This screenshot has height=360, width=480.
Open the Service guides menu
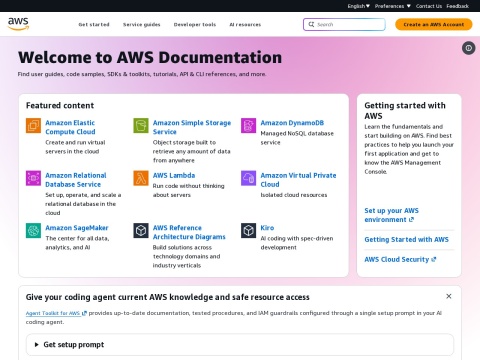click(x=142, y=24)
